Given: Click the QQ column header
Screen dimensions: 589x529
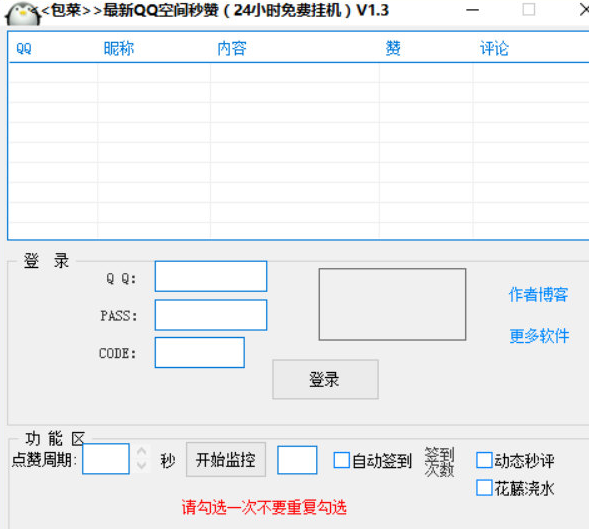Looking at the screenshot, I should coord(24,49).
